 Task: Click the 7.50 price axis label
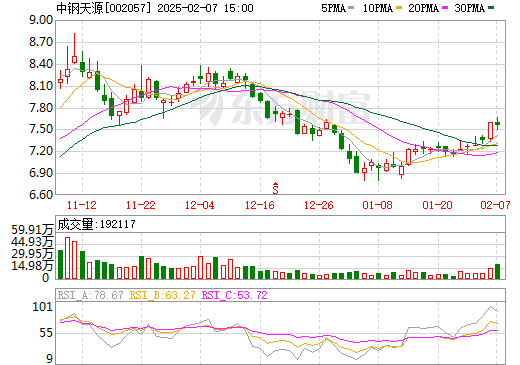click(41, 129)
